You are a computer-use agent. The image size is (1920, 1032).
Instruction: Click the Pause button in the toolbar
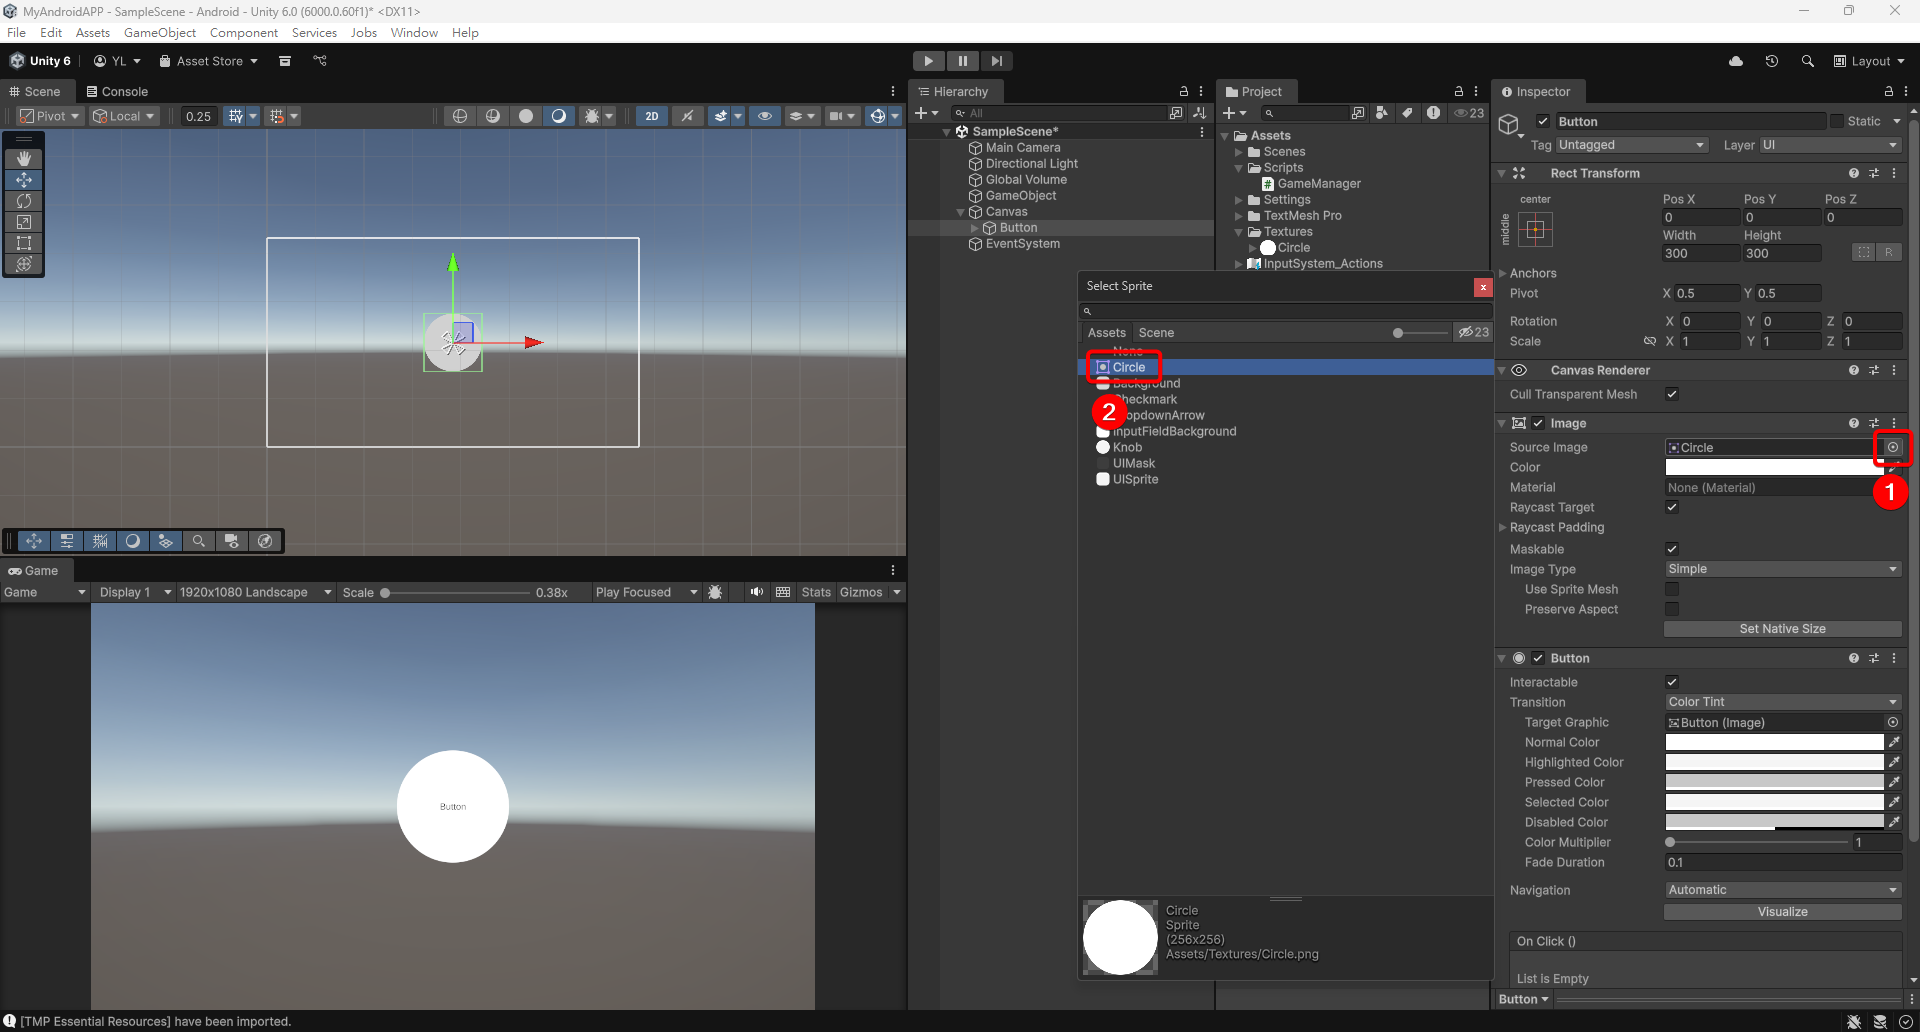click(x=962, y=61)
